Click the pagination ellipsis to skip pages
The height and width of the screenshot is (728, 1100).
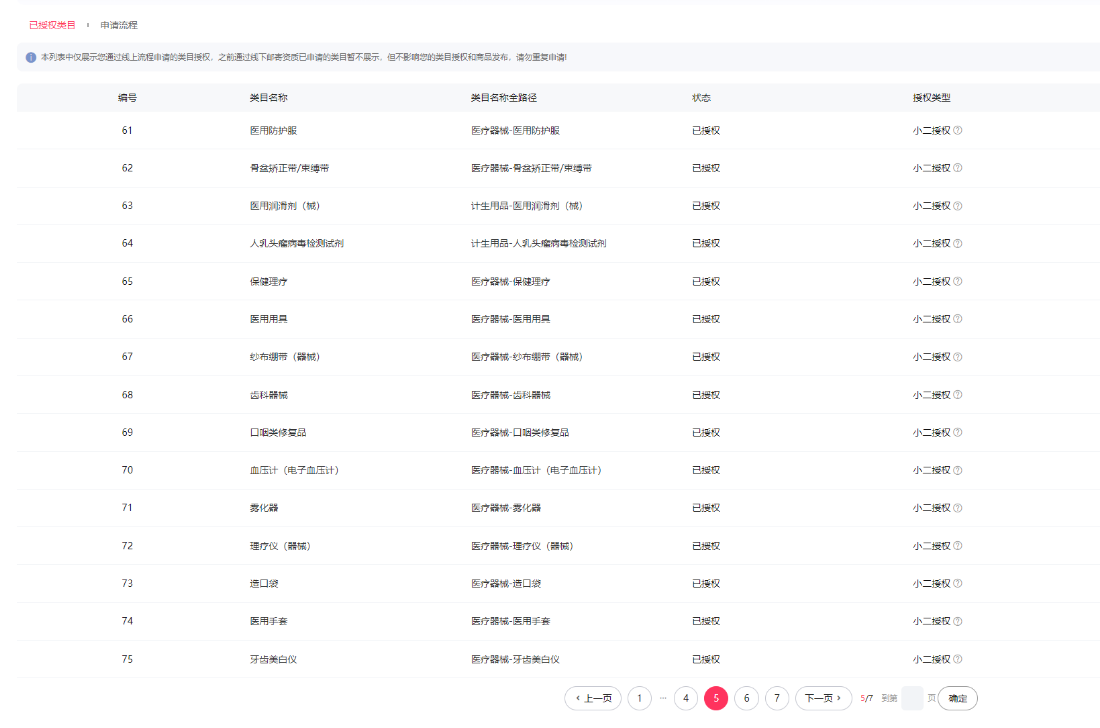(x=662, y=698)
